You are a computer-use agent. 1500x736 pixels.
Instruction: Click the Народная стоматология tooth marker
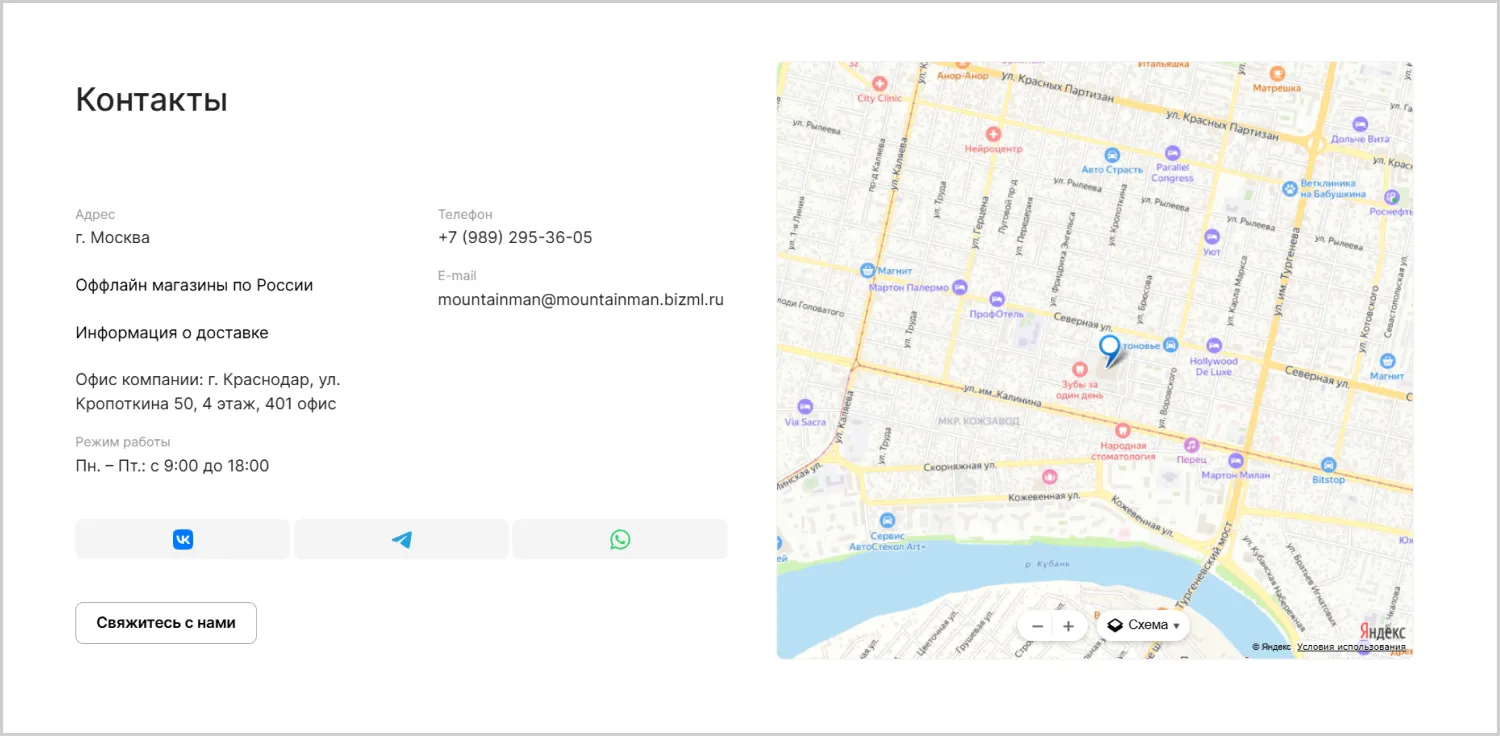click(x=1123, y=430)
